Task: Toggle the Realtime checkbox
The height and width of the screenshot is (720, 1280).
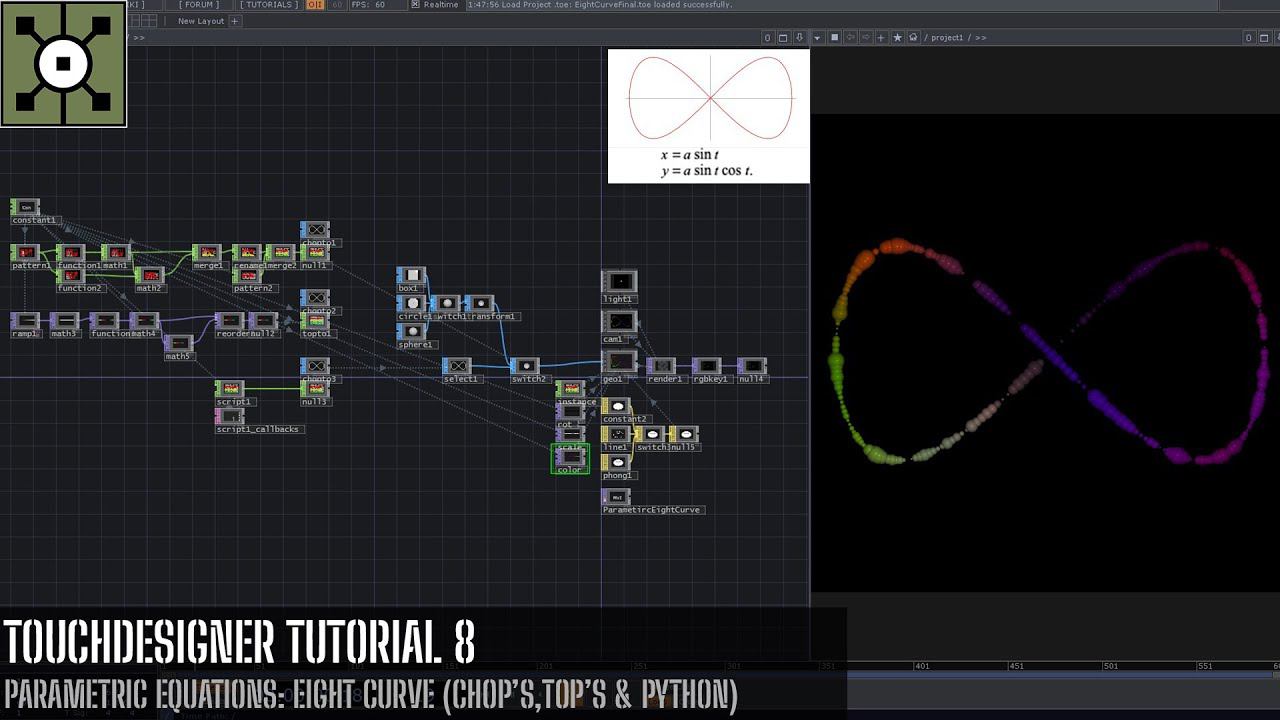Action: pos(416,5)
